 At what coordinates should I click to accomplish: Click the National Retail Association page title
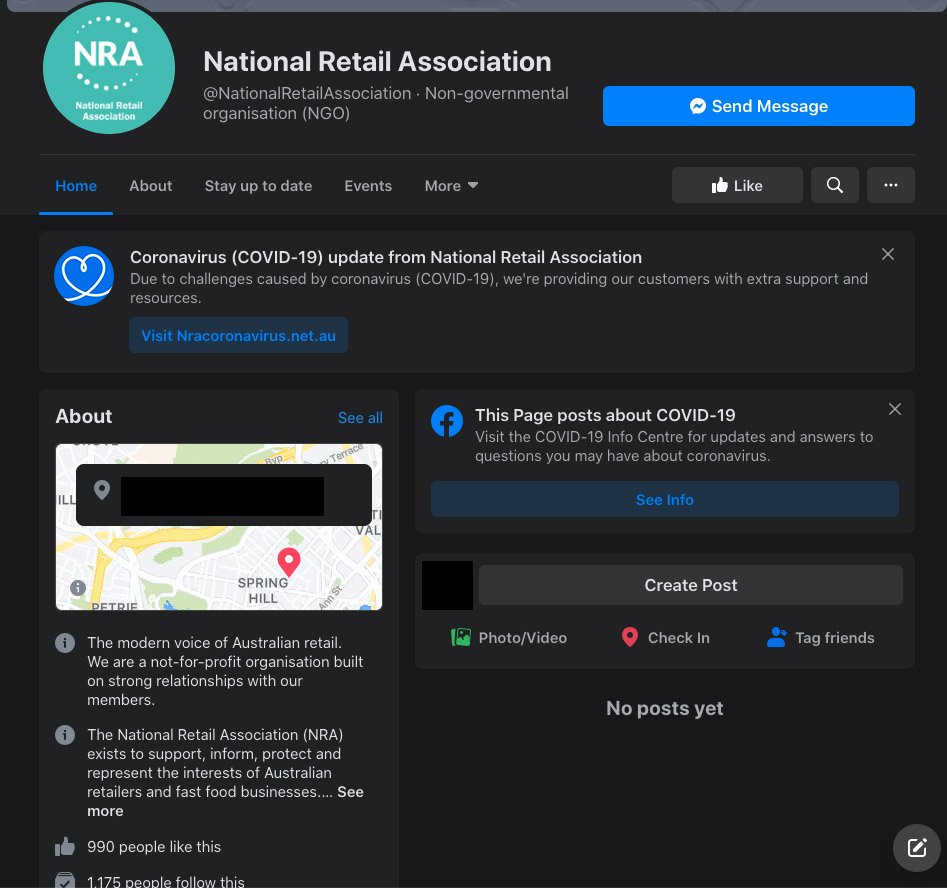[377, 62]
